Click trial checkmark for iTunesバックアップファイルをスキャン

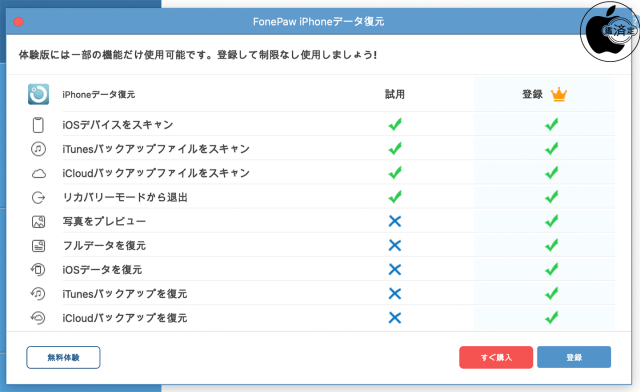pyautogui.click(x=395, y=148)
